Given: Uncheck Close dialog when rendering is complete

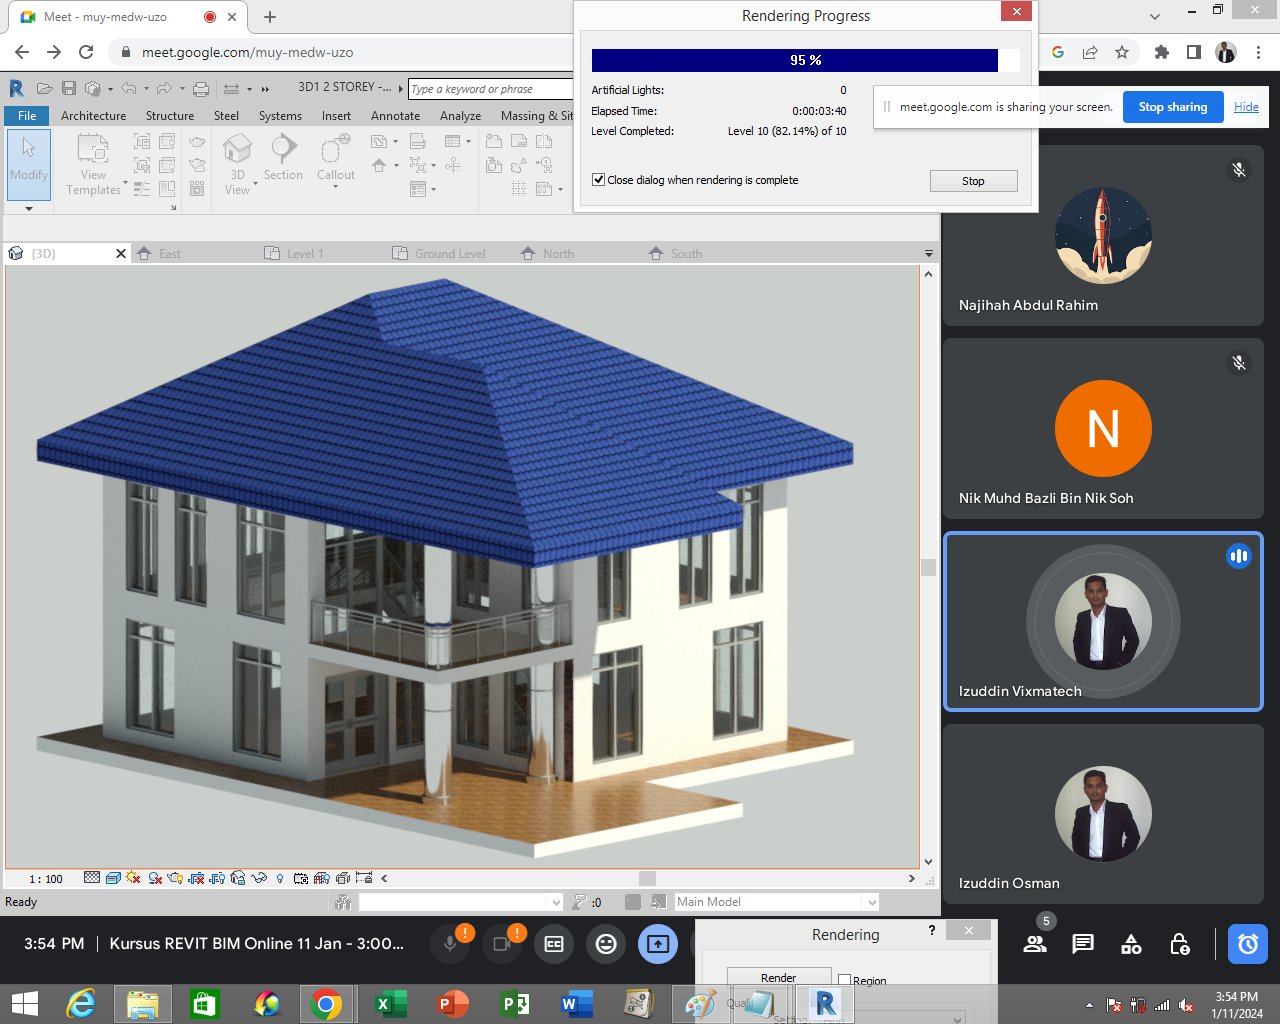Looking at the screenshot, I should (598, 180).
